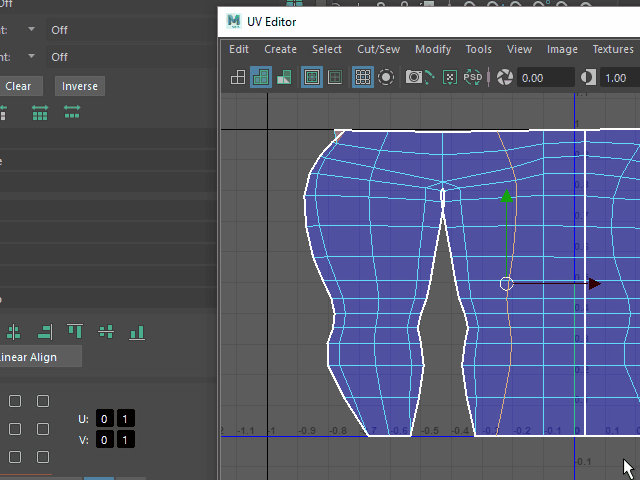
Task: Toggle shaded UV display icon
Action: tap(261, 77)
